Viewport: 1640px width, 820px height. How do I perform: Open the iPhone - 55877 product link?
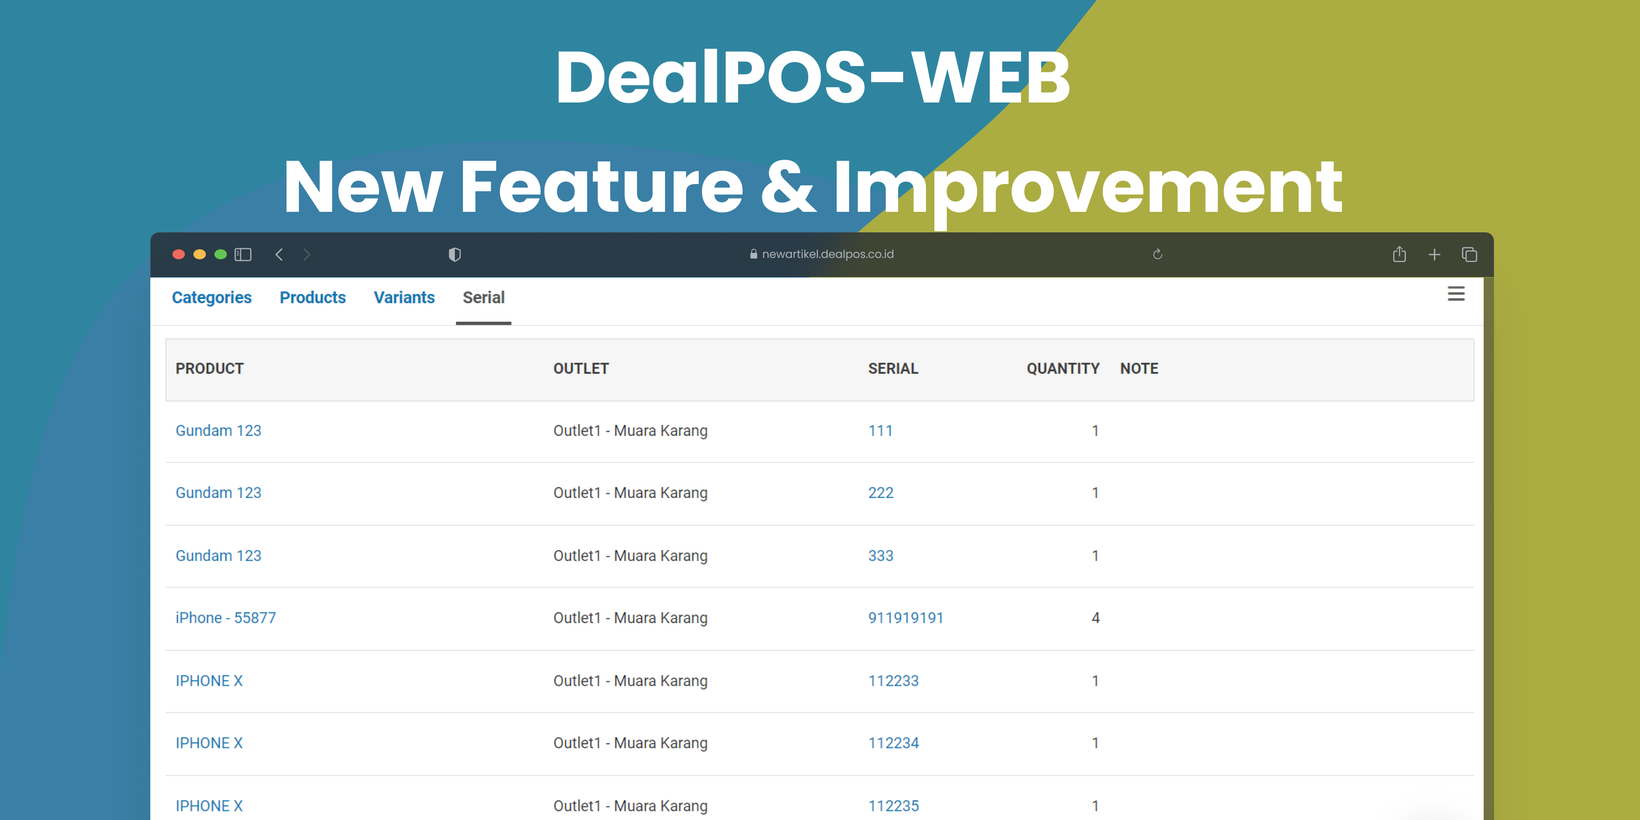226,618
